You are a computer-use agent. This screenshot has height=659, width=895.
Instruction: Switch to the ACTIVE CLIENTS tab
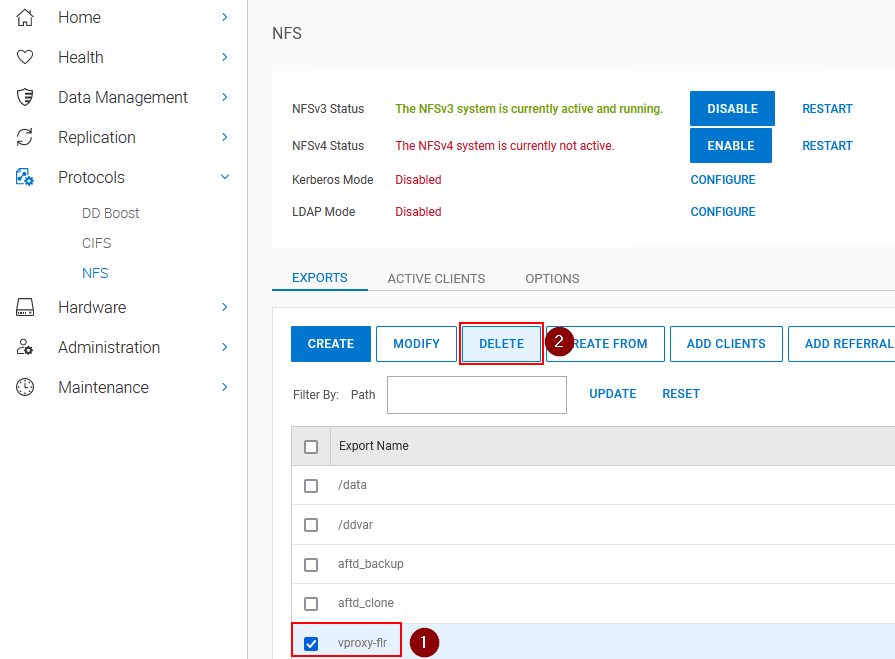coord(436,278)
